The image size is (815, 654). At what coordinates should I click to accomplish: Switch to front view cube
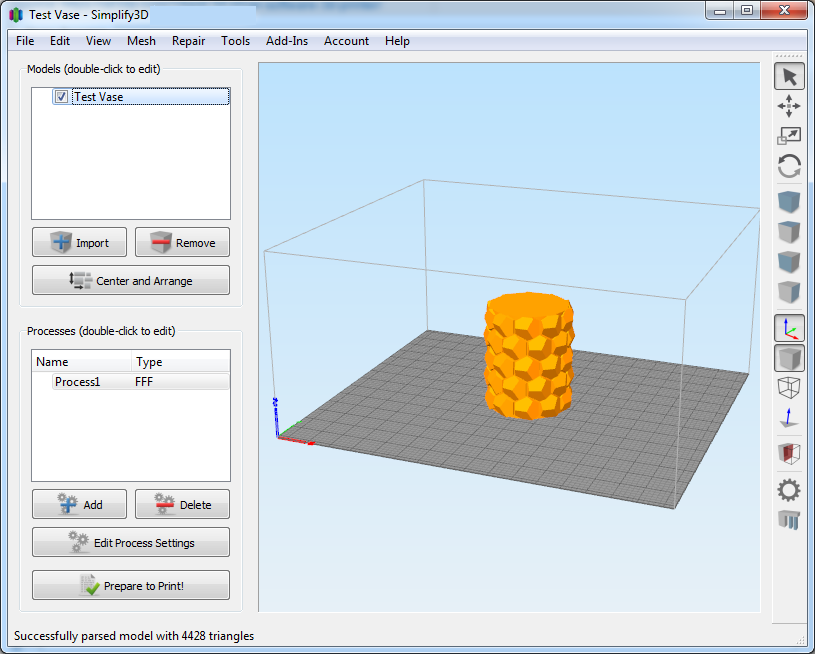click(x=789, y=262)
